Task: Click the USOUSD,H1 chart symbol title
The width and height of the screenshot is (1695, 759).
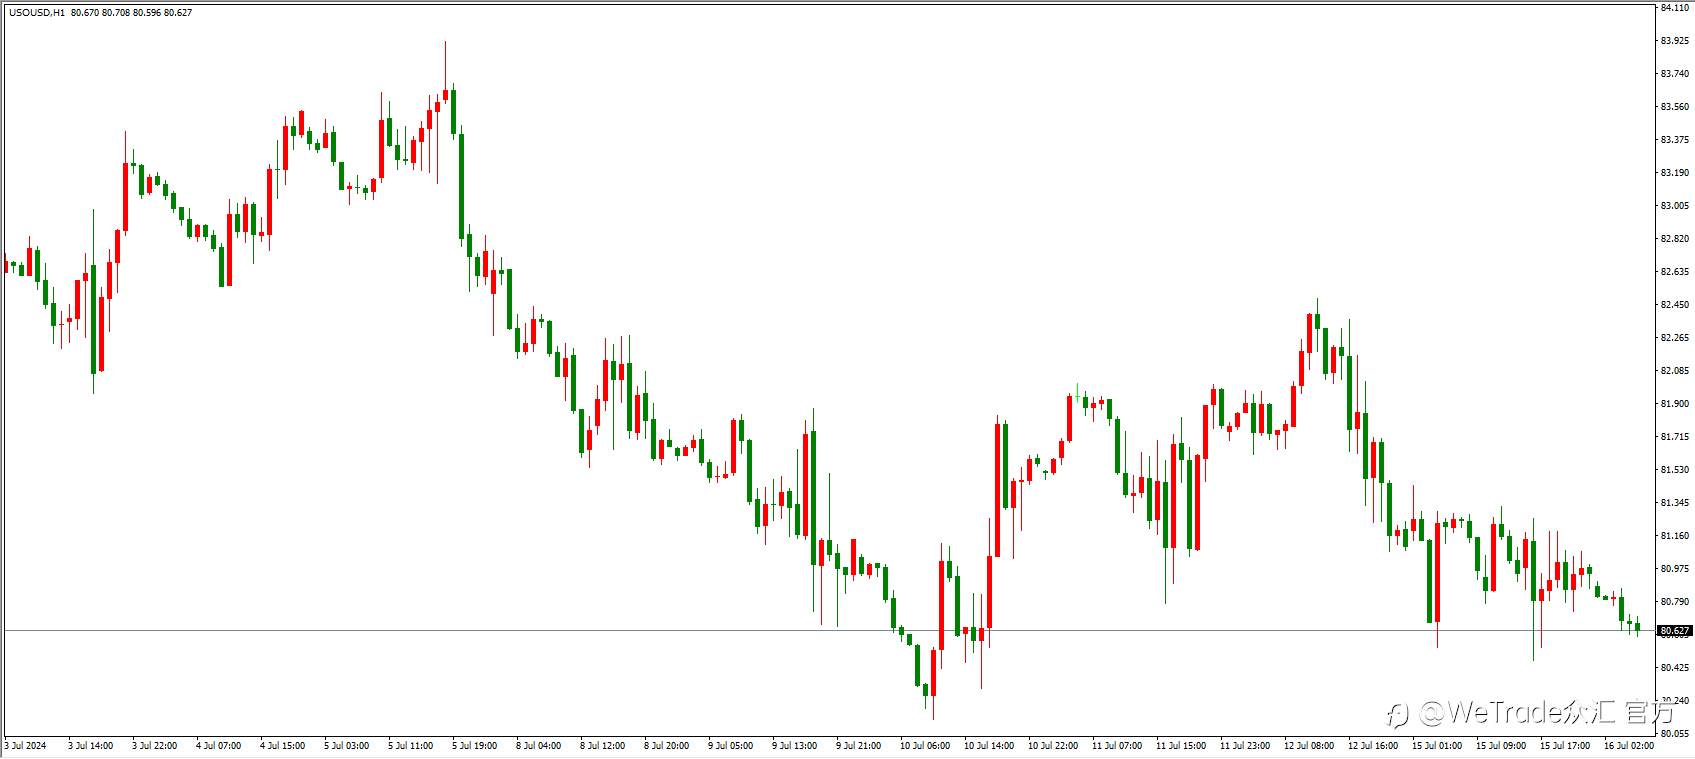Action: (x=36, y=12)
